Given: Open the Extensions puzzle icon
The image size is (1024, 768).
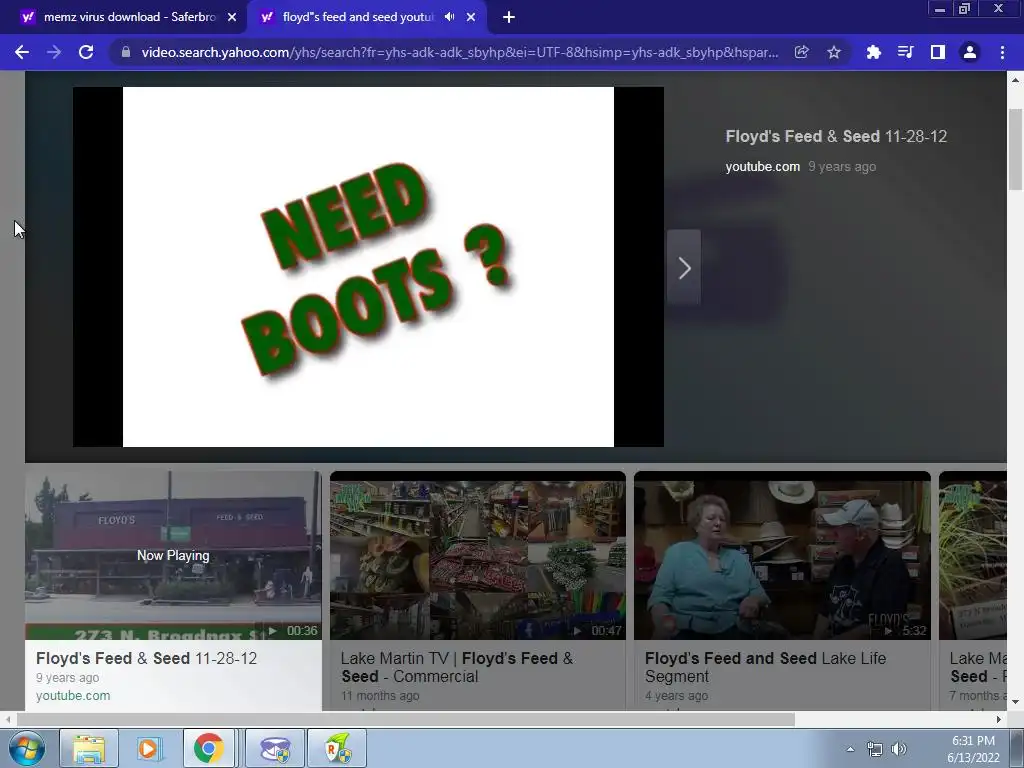Looking at the screenshot, I should tap(873, 52).
